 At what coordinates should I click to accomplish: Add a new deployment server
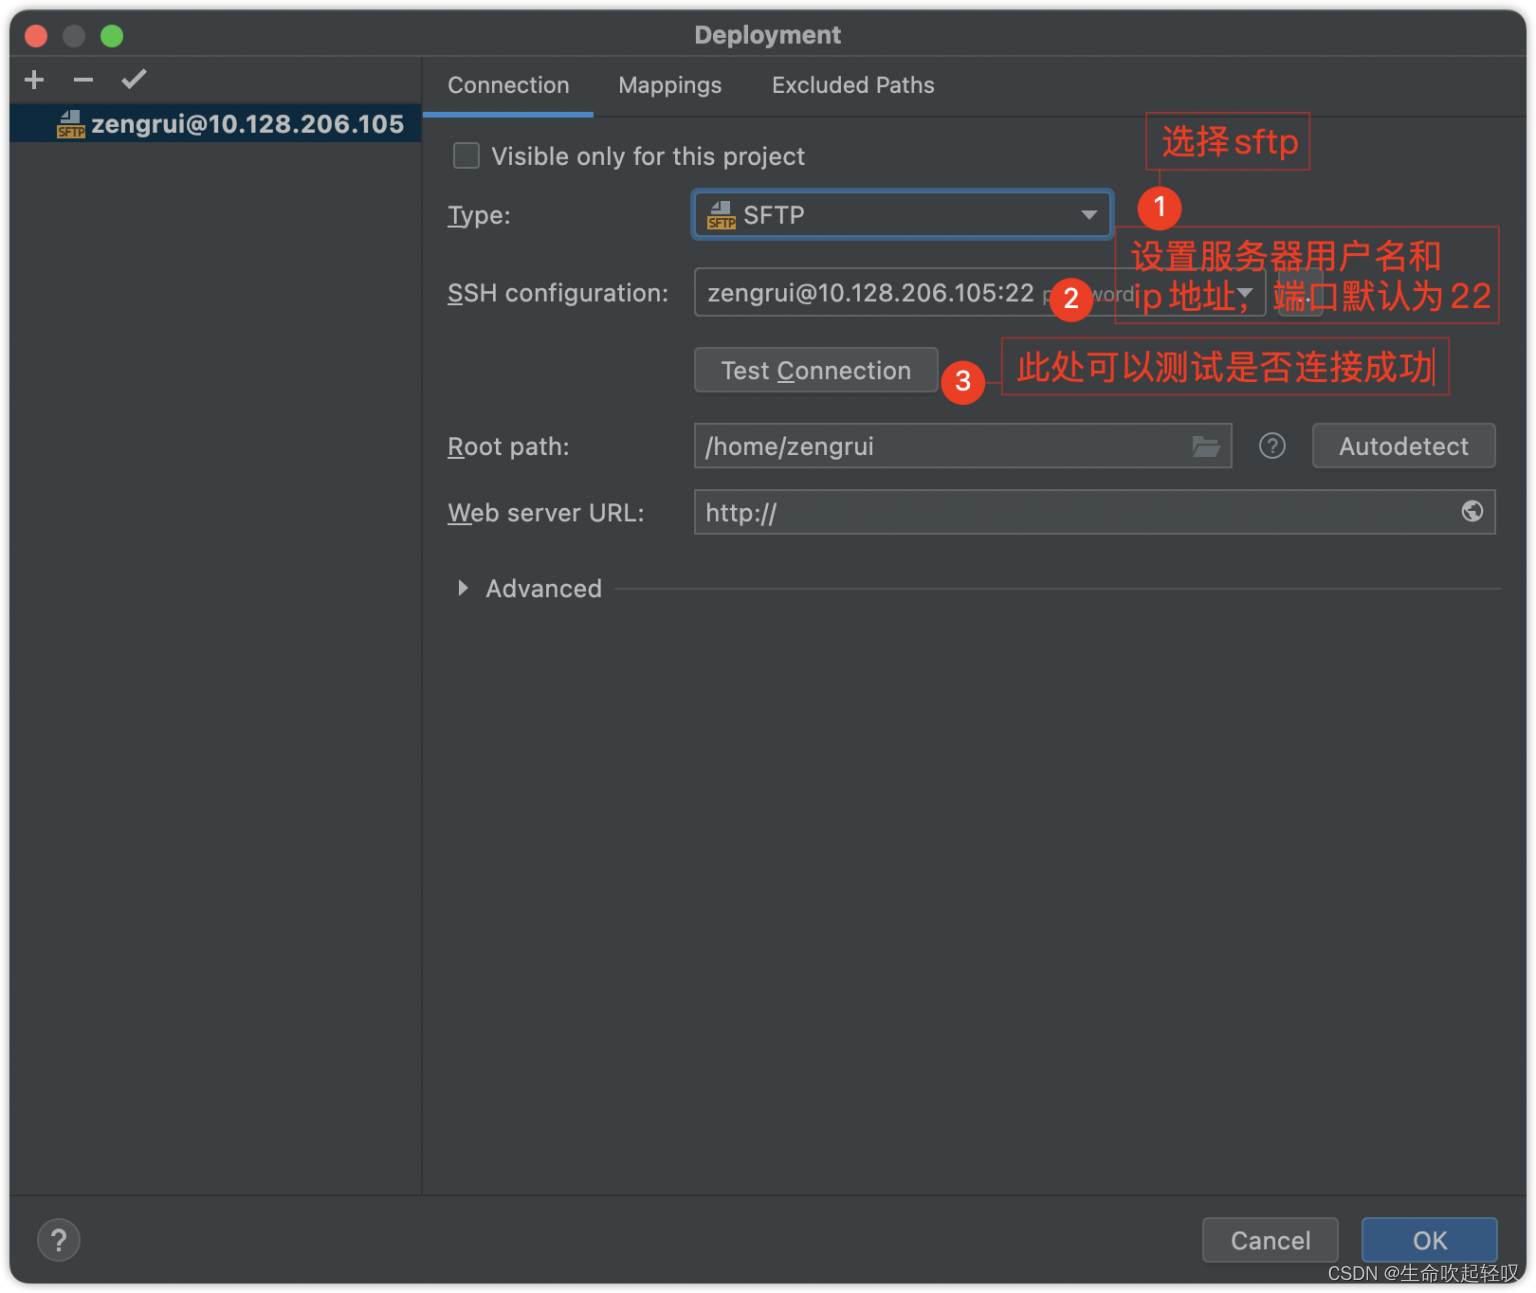tap(35, 80)
